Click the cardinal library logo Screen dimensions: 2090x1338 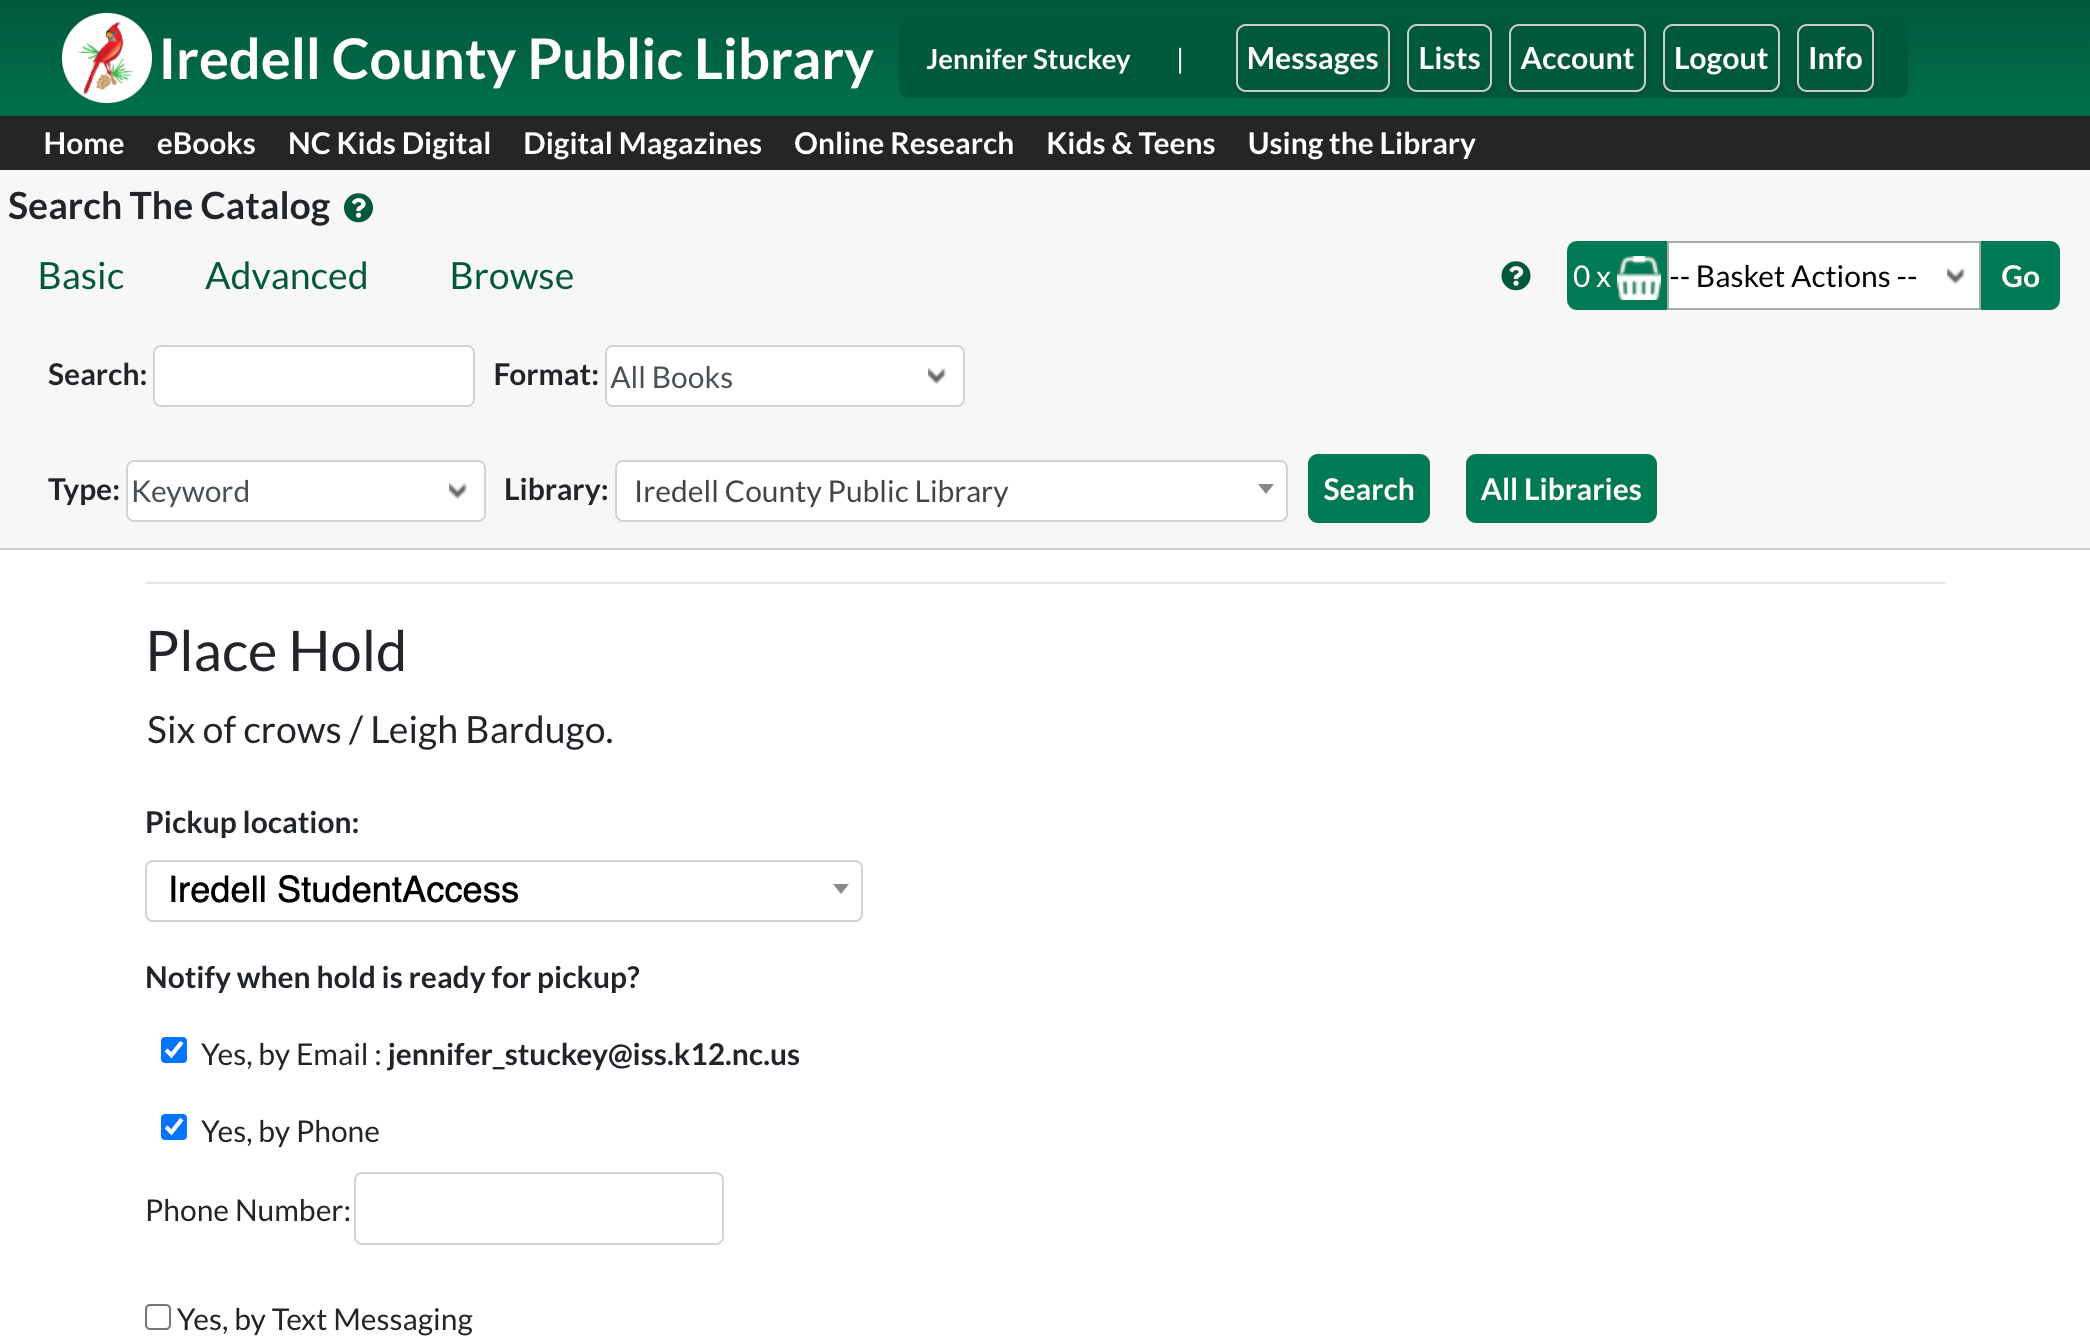click(x=106, y=58)
